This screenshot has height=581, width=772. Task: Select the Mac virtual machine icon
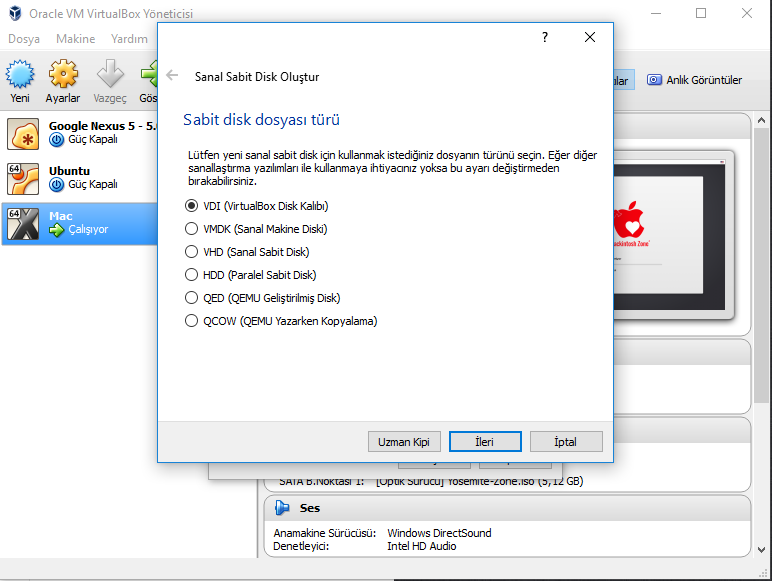[23, 224]
